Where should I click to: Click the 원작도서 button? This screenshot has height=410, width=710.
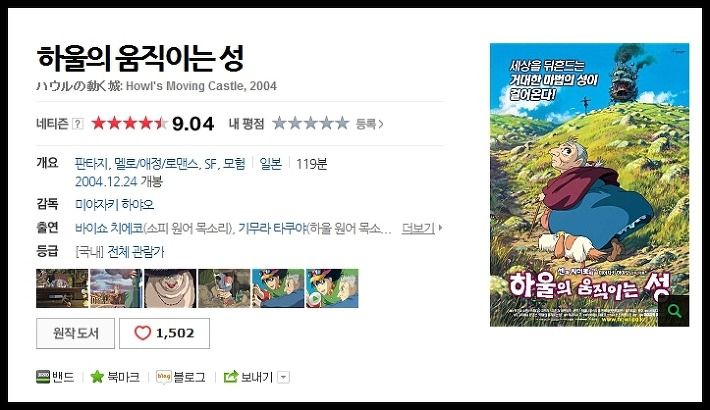75,333
